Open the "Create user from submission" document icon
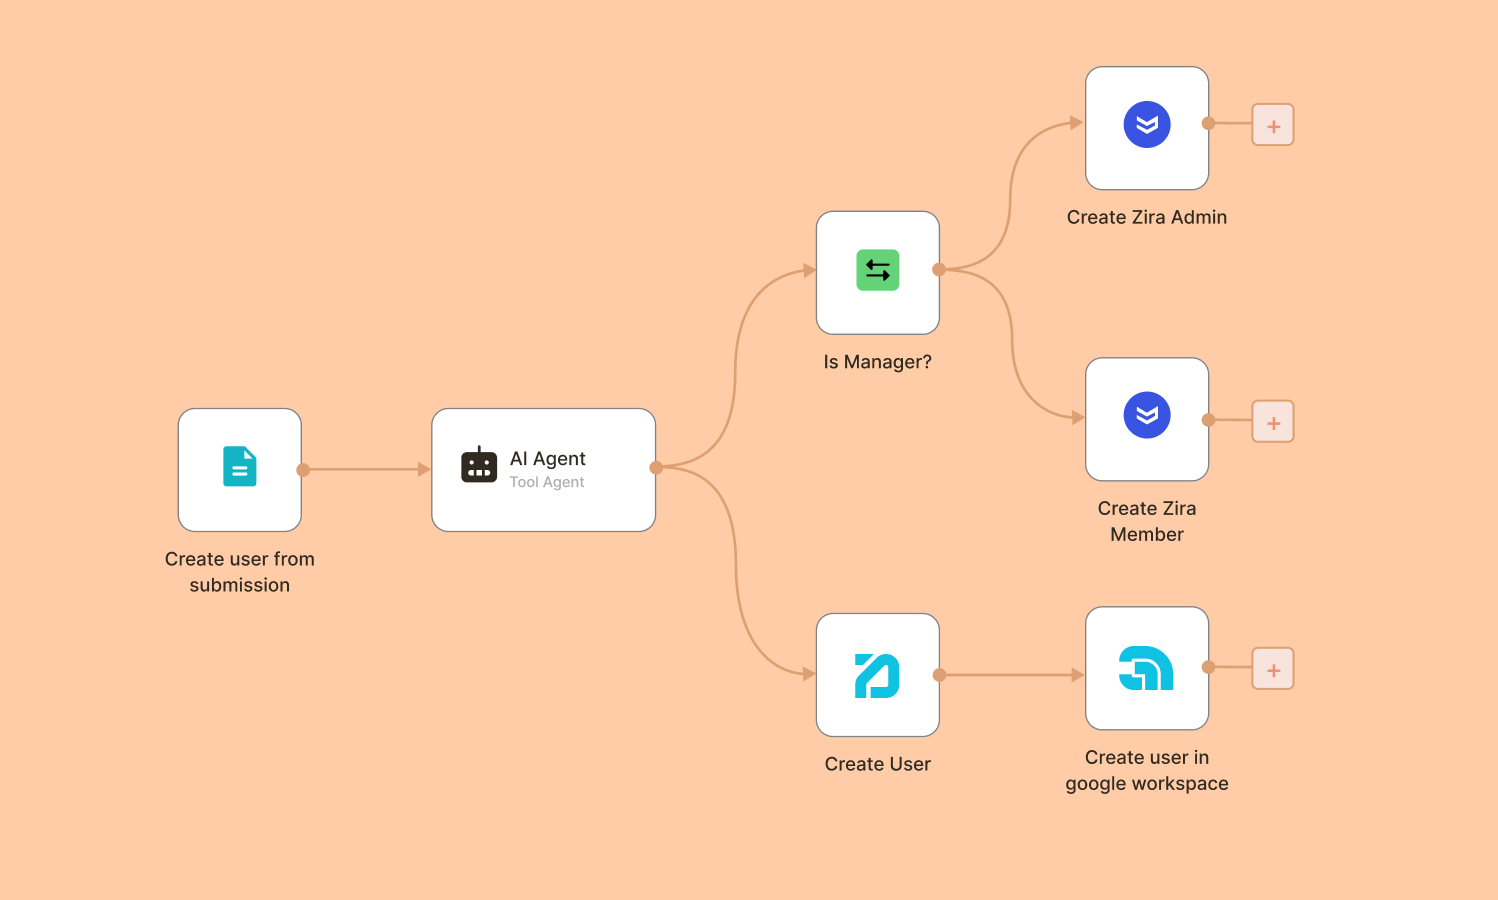 click(239, 467)
